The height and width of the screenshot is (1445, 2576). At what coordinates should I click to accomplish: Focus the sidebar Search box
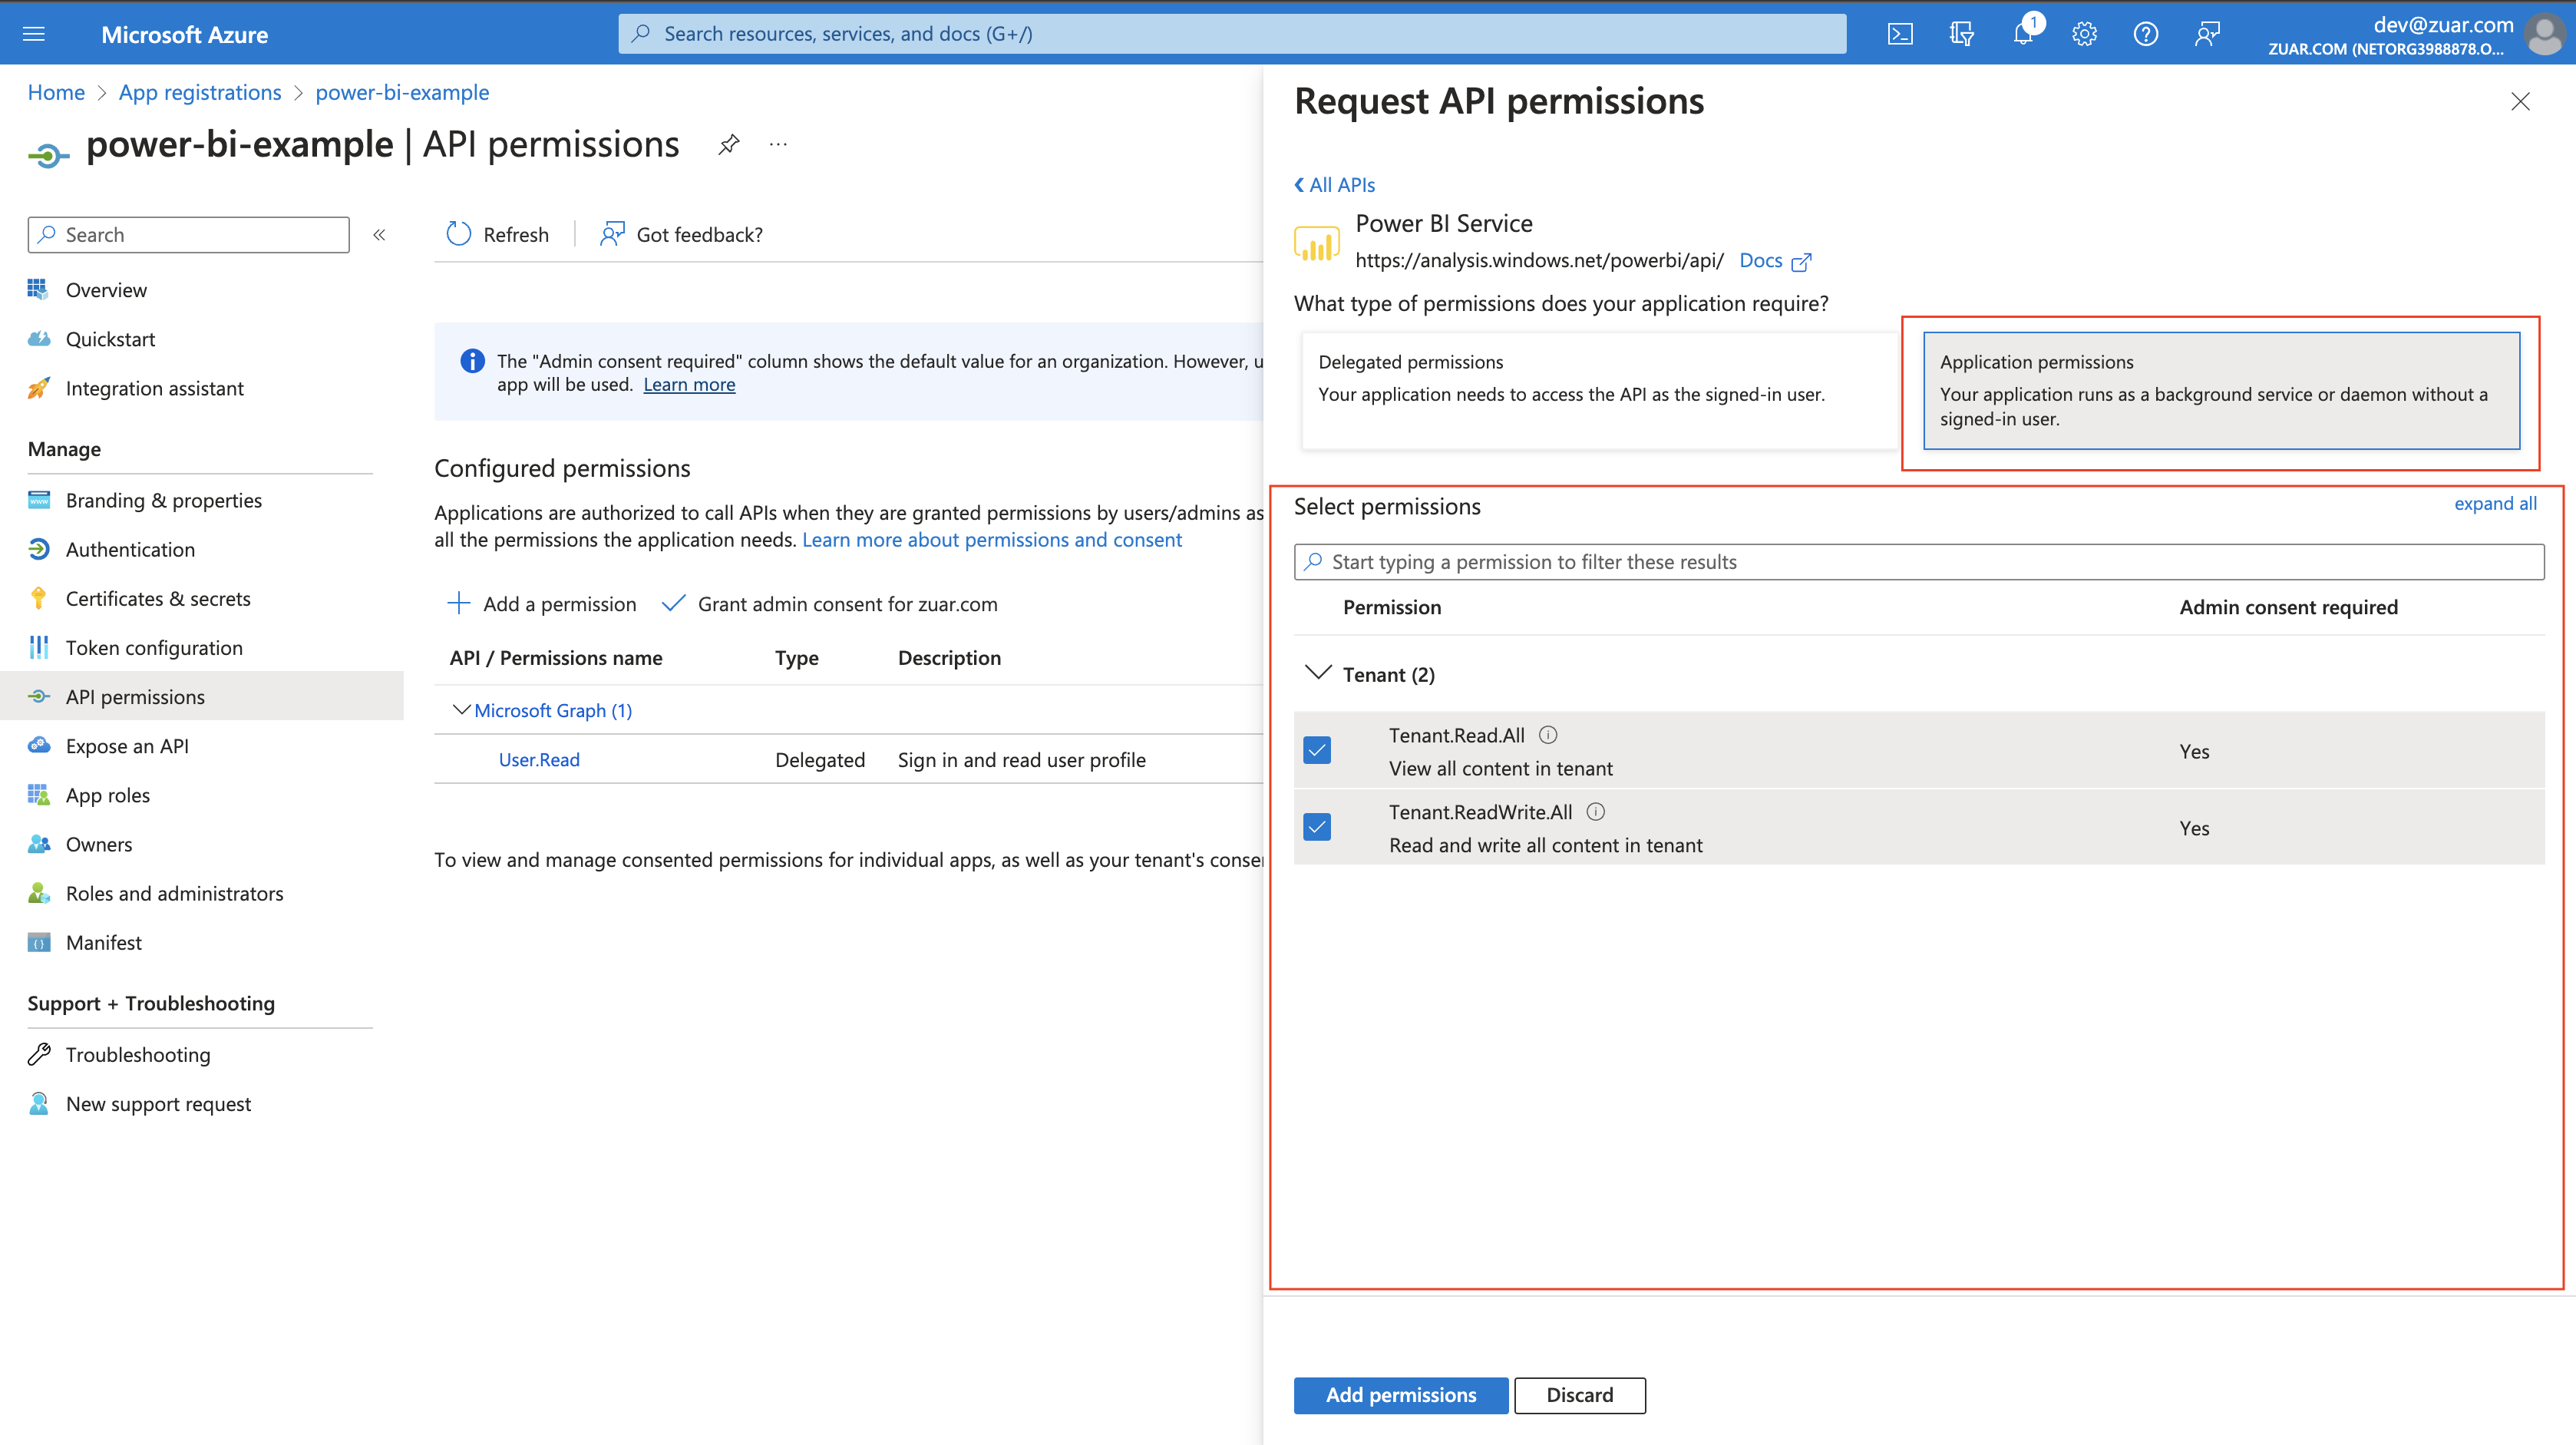pos(189,235)
